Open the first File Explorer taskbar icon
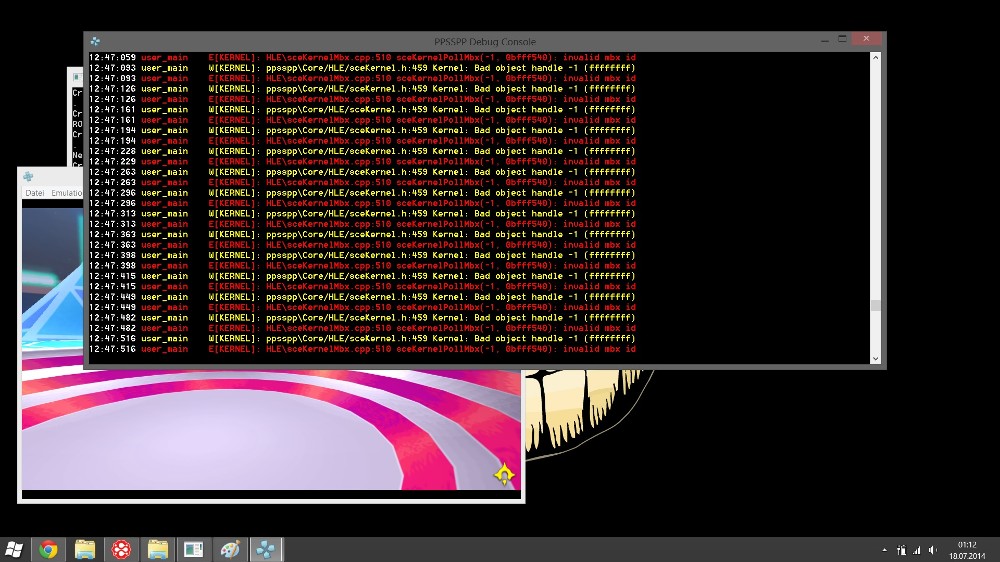The height and width of the screenshot is (562, 1000). click(x=85, y=549)
